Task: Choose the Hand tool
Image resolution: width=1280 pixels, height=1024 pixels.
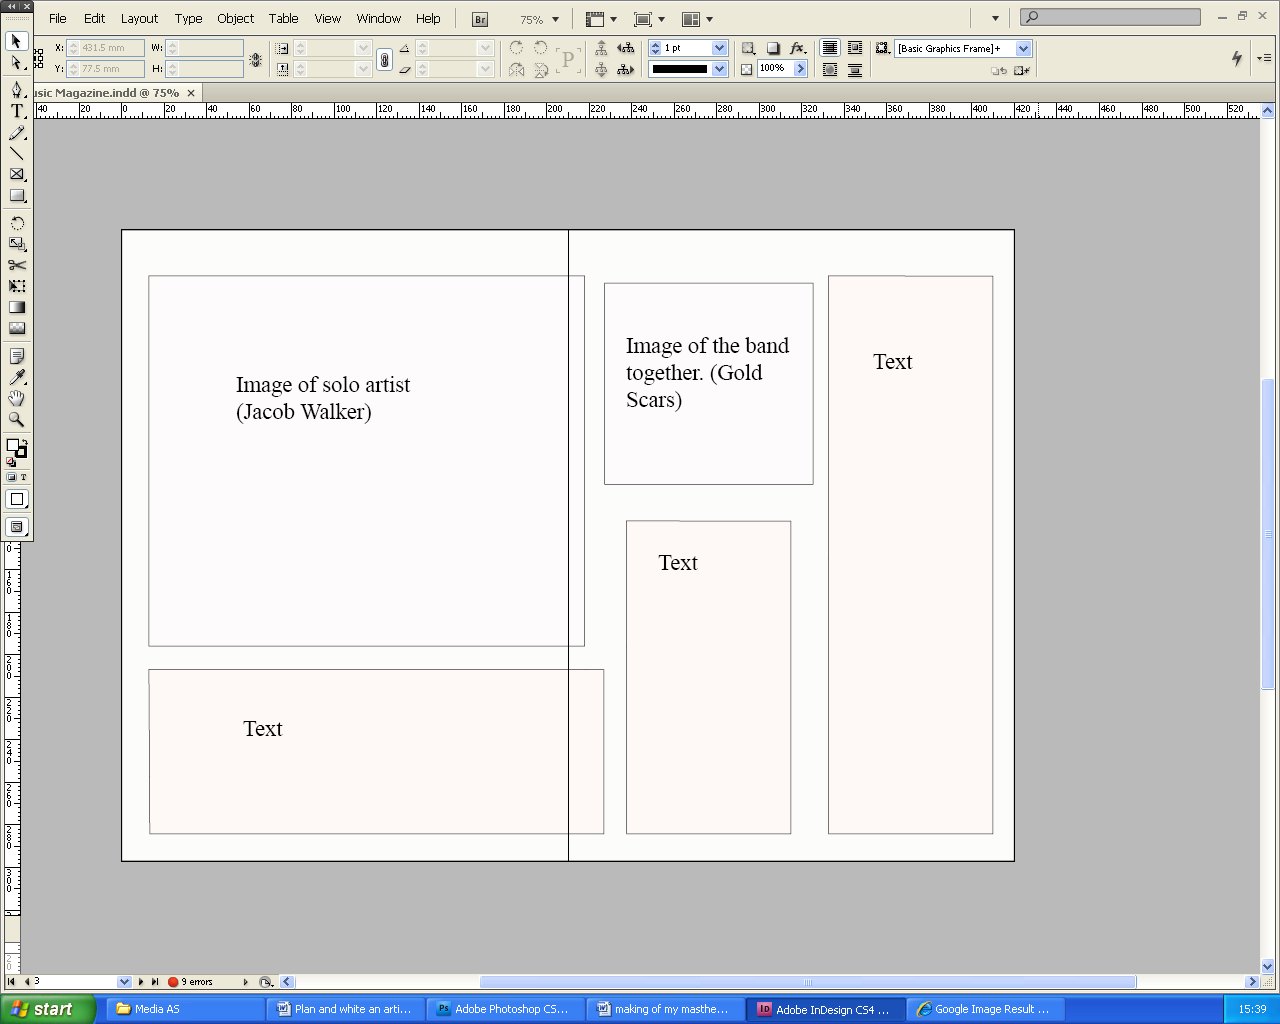Action: coord(16,398)
